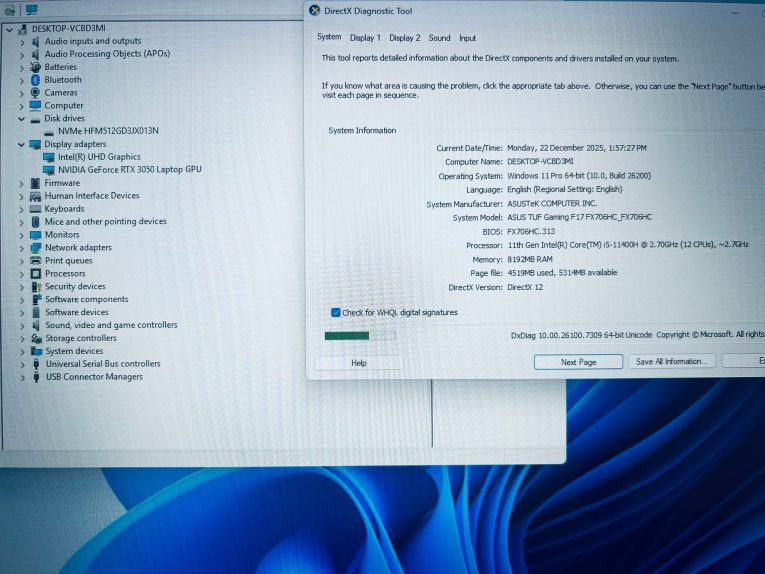The image size is (765, 574).
Task: Collapse the DESKTOP-VCBD3MI root node
Action: pyautogui.click(x=9, y=29)
